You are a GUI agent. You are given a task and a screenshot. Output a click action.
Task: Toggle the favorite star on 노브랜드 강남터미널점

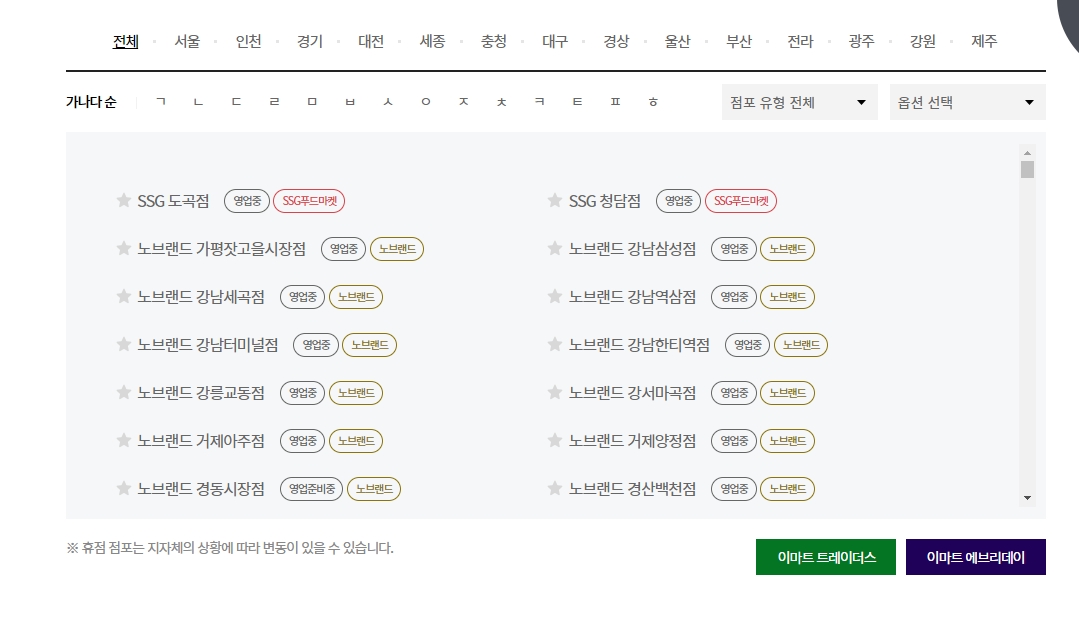coord(122,344)
